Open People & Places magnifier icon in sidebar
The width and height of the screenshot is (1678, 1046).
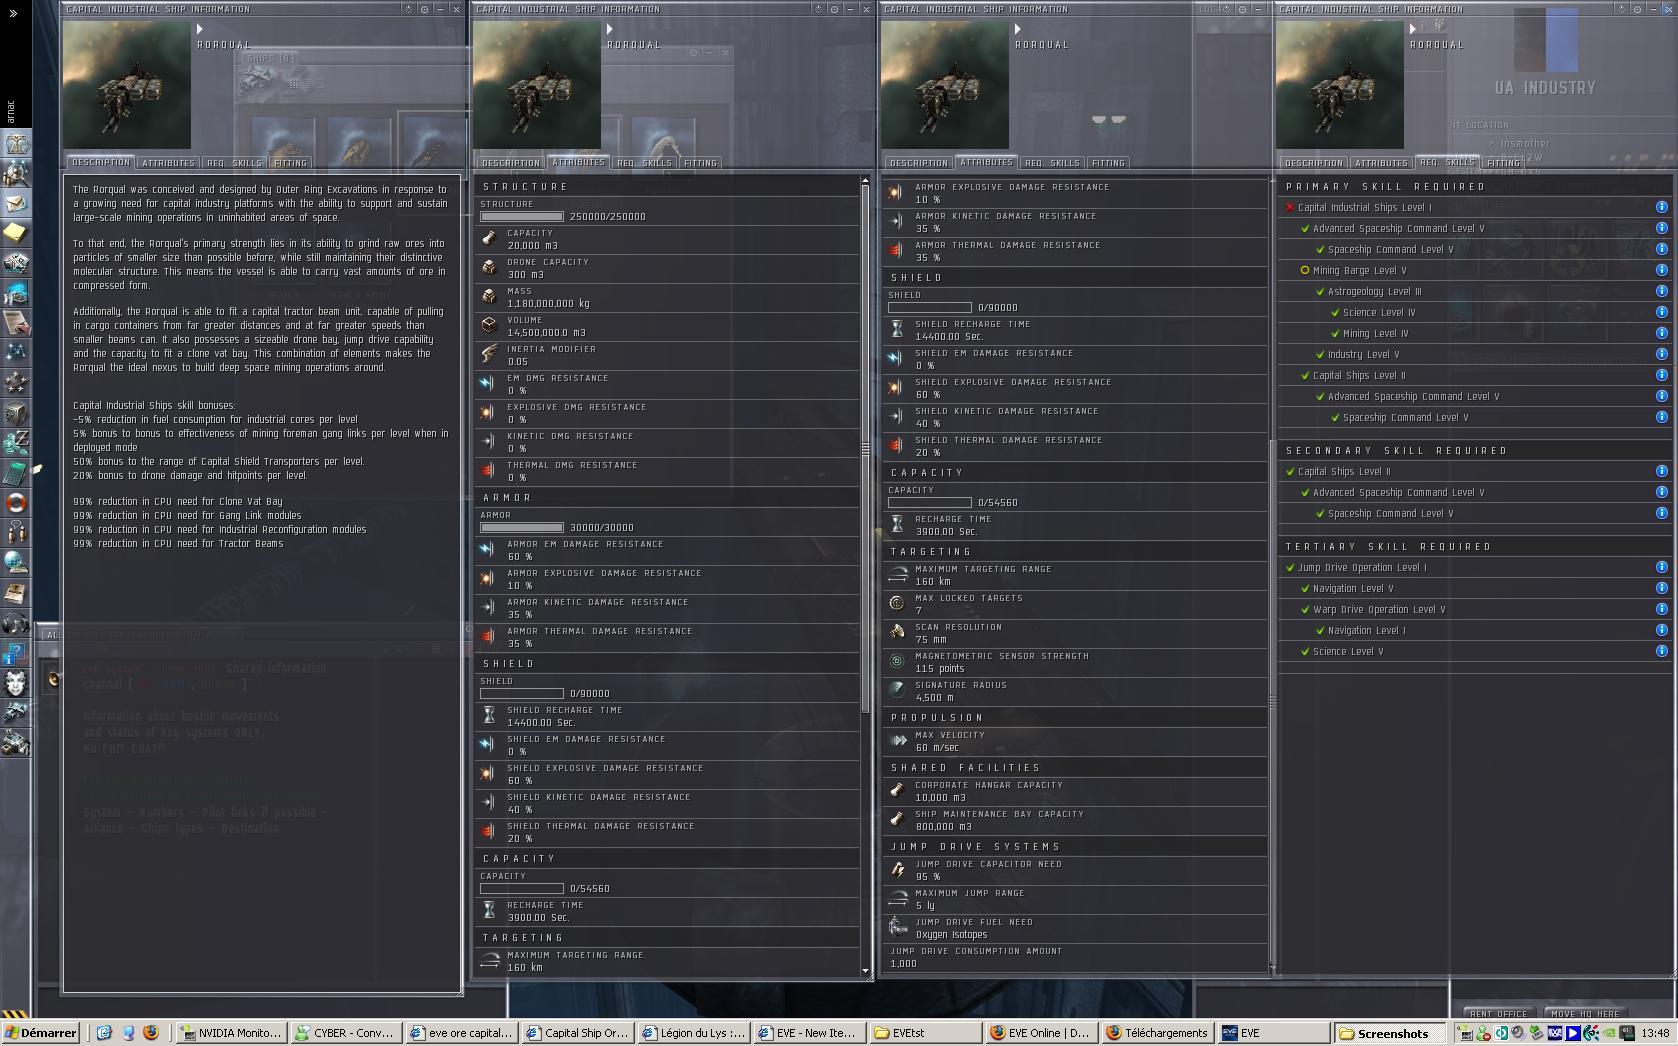16,174
